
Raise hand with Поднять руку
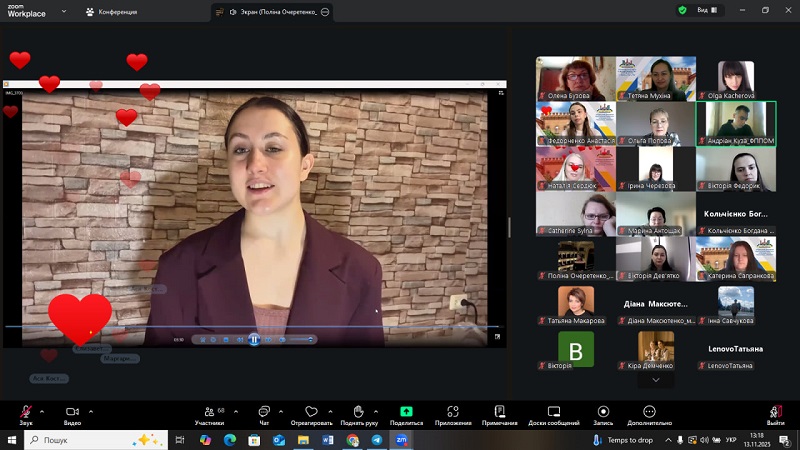358,412
